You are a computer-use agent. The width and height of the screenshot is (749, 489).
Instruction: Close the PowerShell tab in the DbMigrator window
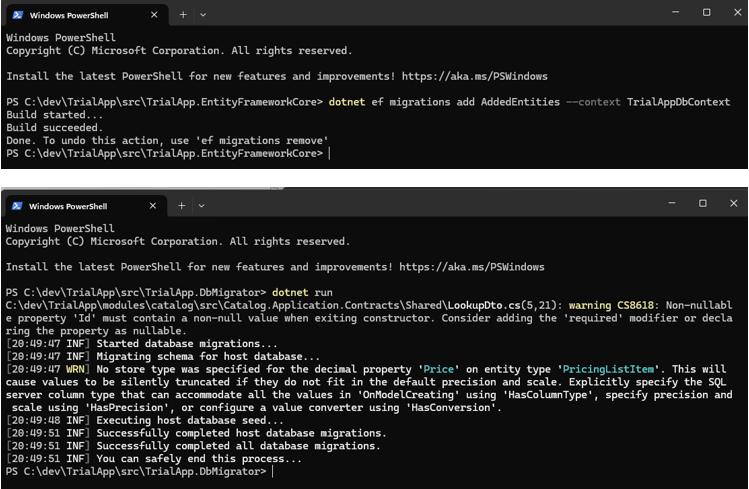click(x=153, y=206)
